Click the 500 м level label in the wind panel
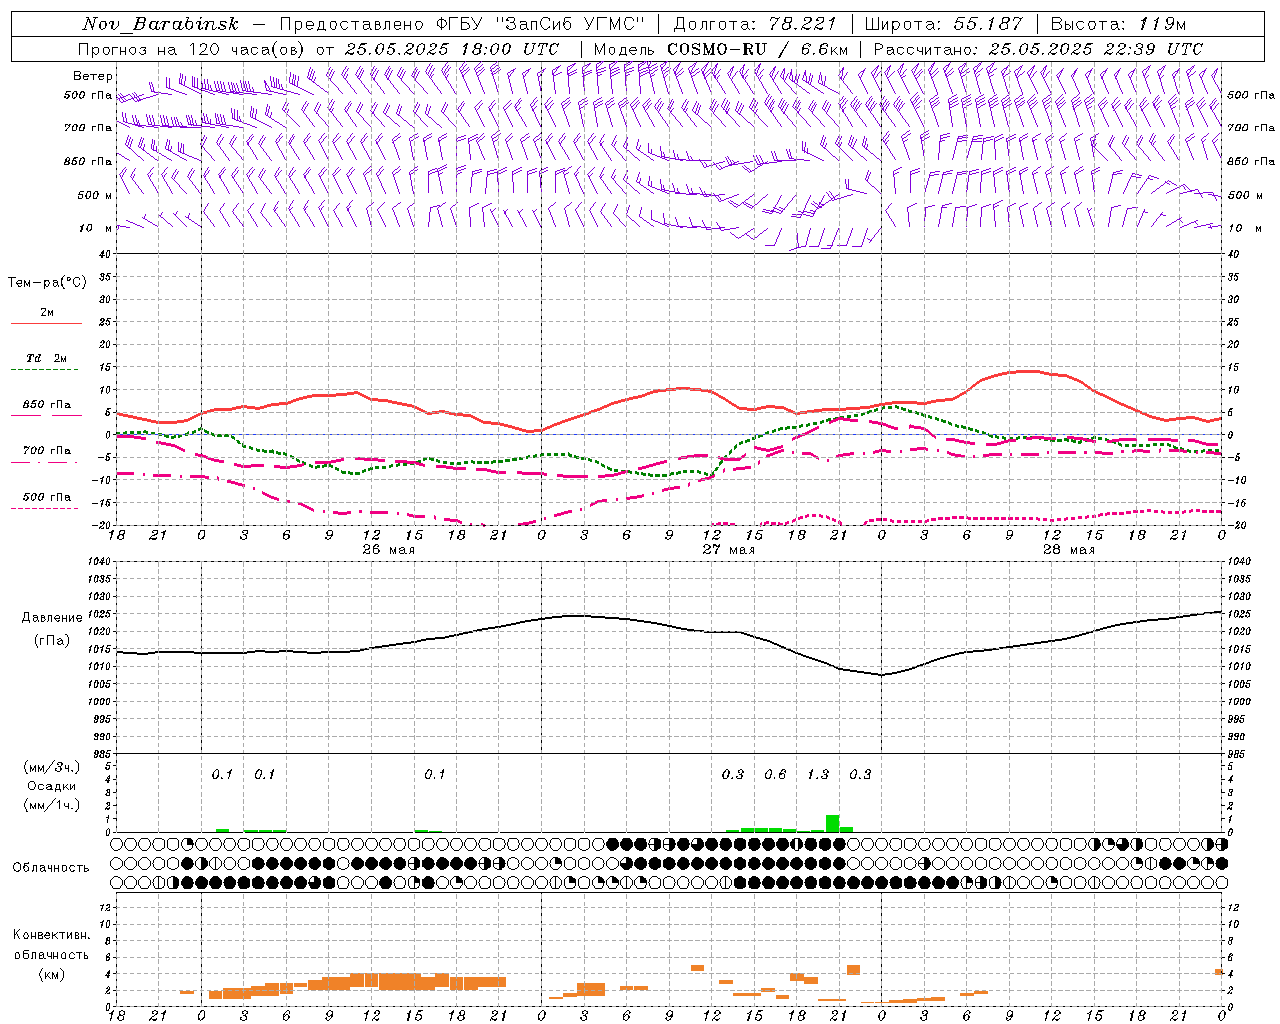 95,195
